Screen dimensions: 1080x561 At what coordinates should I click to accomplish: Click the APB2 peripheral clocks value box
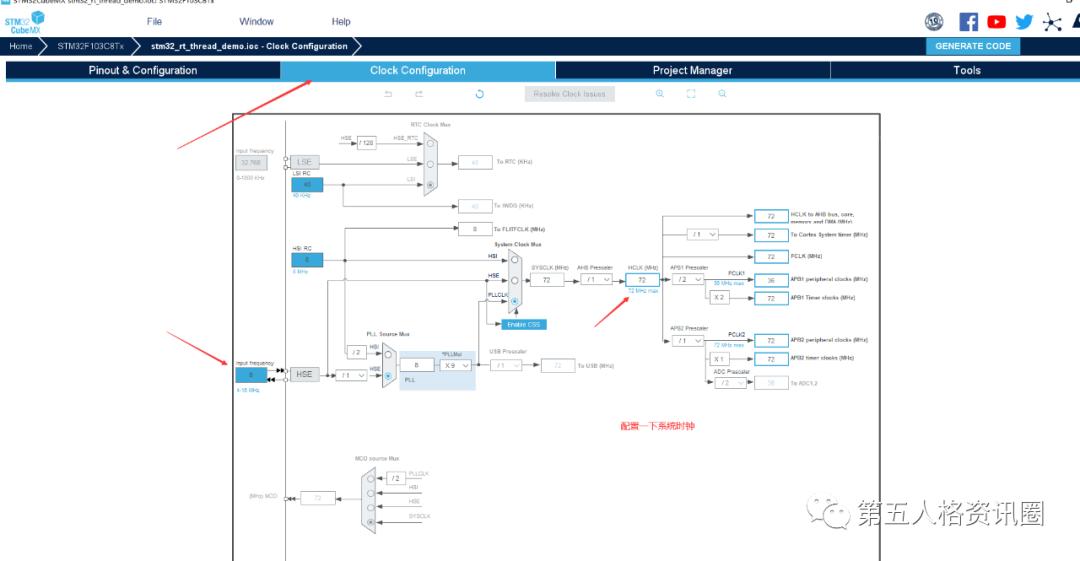click(x=771, y=340)
